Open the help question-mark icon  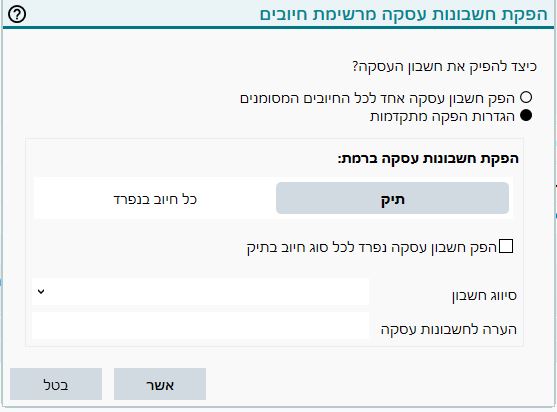[17, 15]
